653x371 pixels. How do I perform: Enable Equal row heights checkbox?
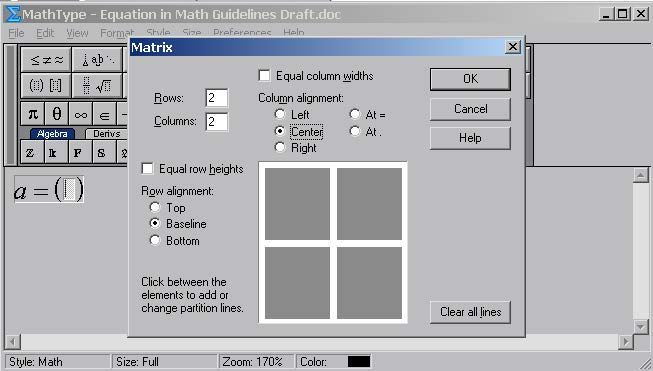[147, 169]
